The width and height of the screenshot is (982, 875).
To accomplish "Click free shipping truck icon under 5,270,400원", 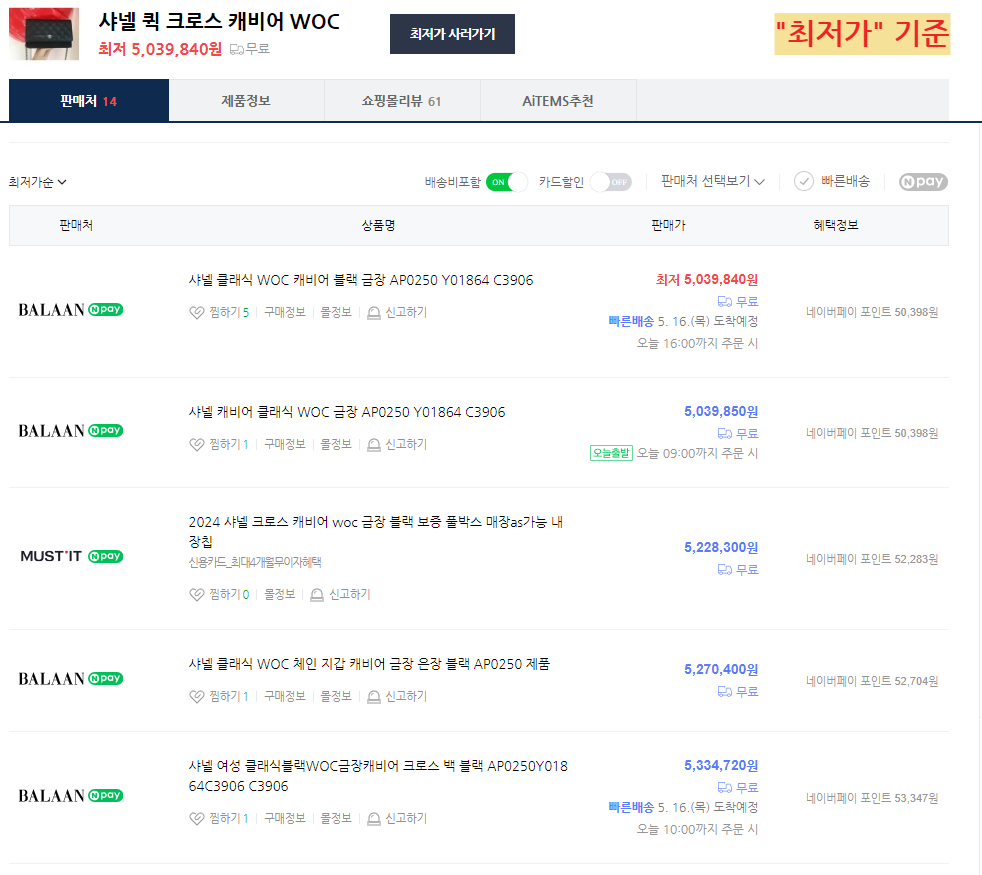I will [x=725, y=692].
